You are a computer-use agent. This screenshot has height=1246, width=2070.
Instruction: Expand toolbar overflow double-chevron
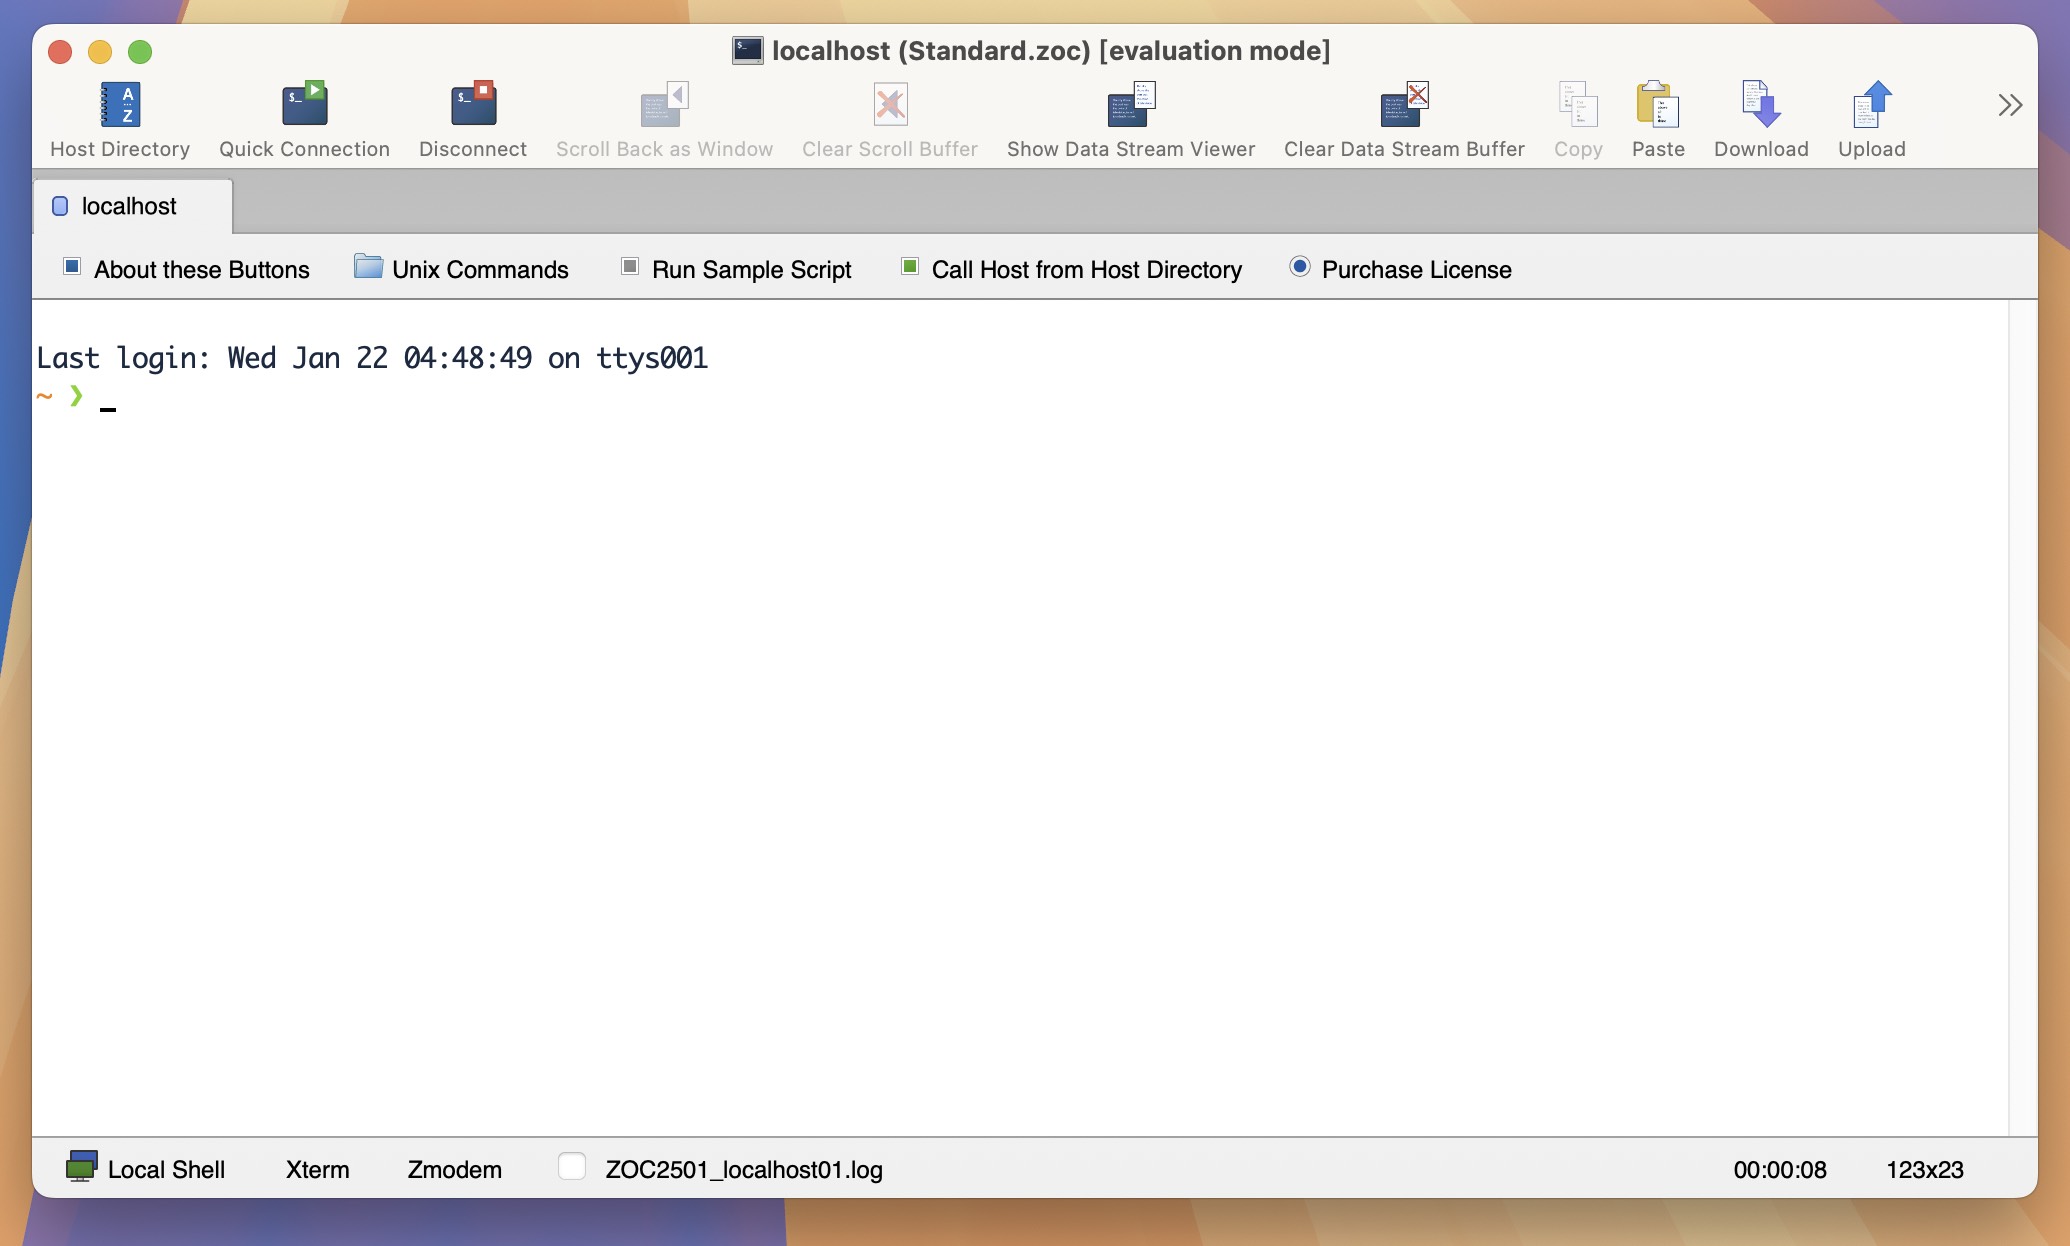[2010, 105]
